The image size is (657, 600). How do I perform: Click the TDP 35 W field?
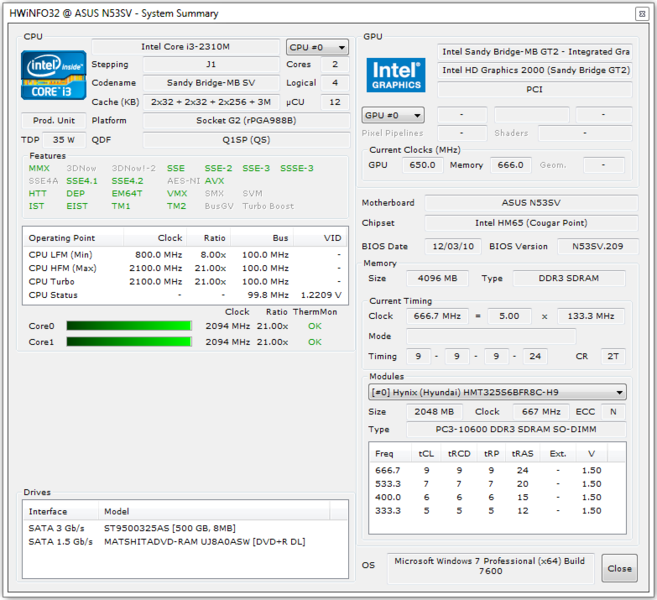click(x=64, y=140)
